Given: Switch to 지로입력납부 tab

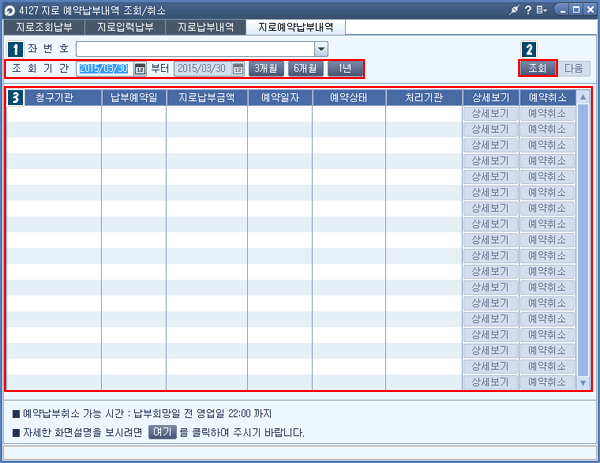Looking at the screenshot, I should pos(125,27).
